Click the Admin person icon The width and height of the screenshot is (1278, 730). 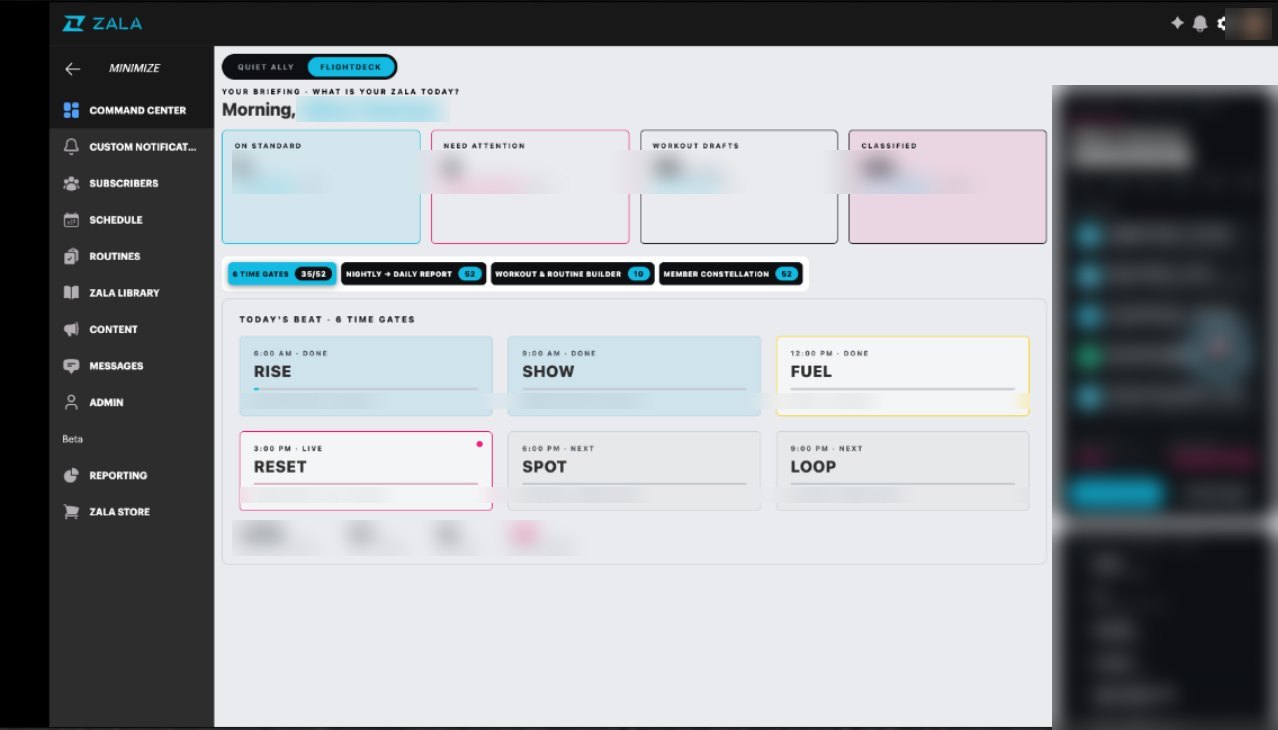(x=71, y=402)
